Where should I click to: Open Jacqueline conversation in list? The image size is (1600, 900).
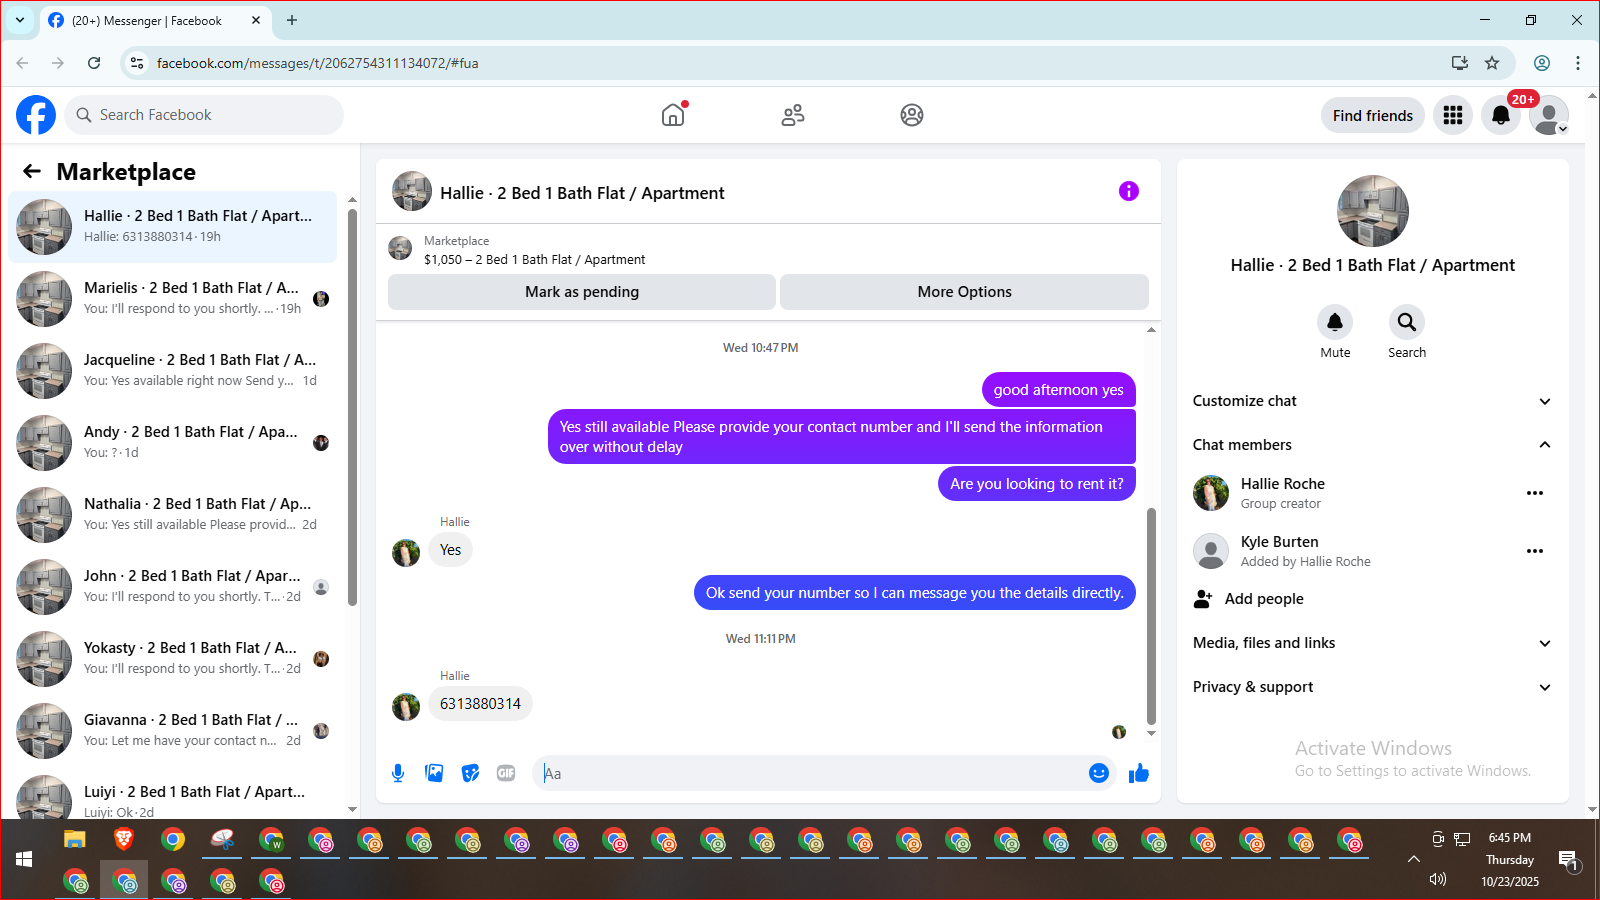pos(172,371)
